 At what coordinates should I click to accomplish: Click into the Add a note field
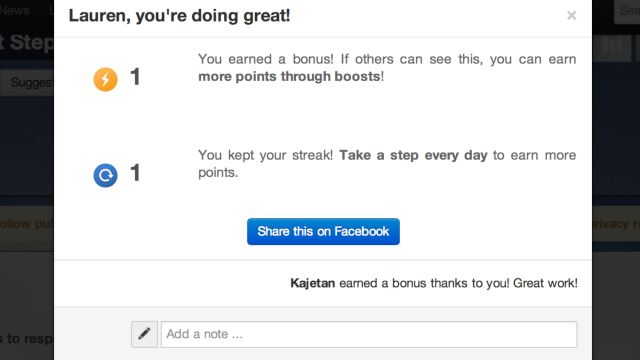tap(369, 334)
